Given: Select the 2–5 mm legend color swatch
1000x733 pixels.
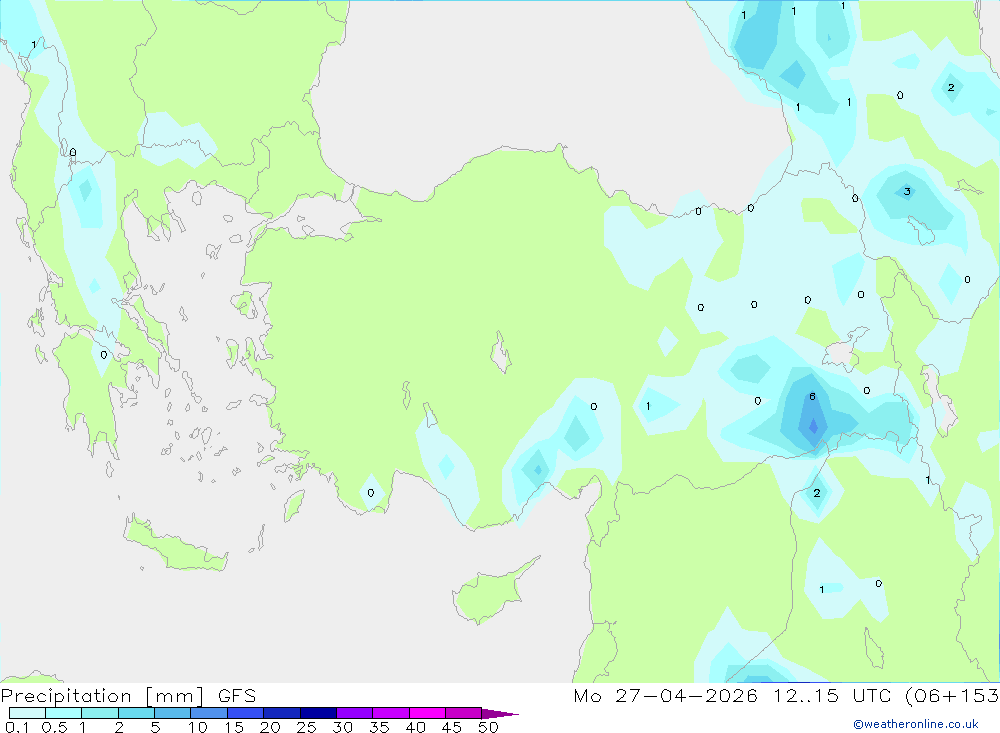Looking at the screenshot, I should point(136,713).
